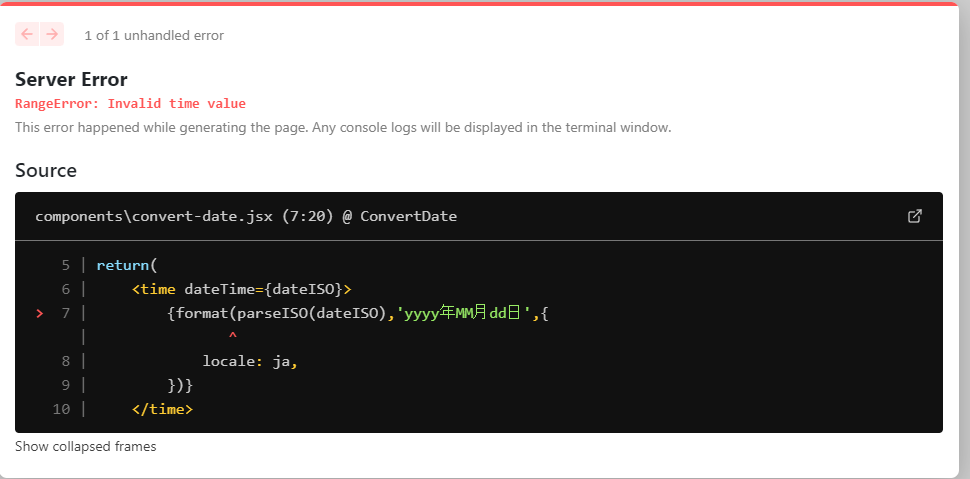This screenshot has height=479, width=970.
Task: Click the return( statement on line 5
Action: 127,265
